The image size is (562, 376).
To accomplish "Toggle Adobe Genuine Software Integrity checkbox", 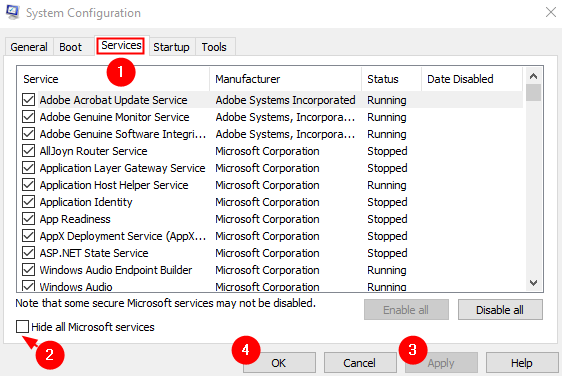I will (x=28, y=134).
